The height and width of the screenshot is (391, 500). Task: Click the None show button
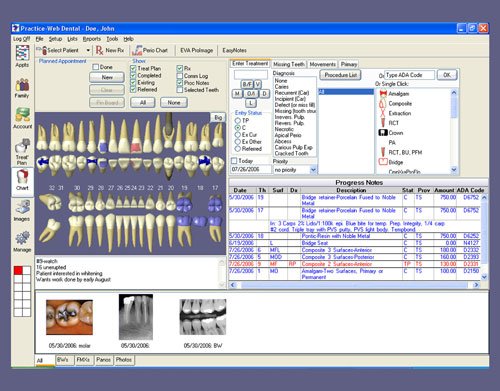point(174,103)
